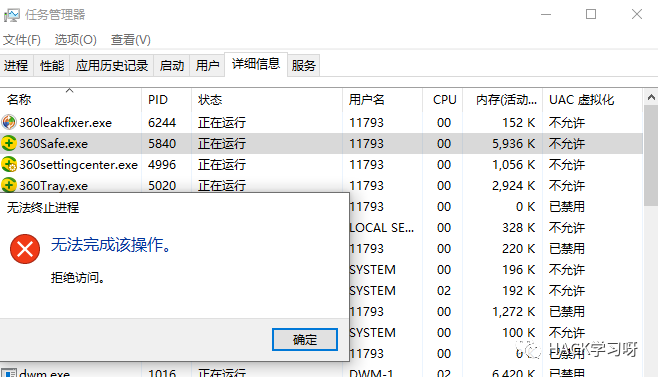This screenshot has height=377, width=658.
Task: Open the 选项(O) menu
Action: pos(76,40)
